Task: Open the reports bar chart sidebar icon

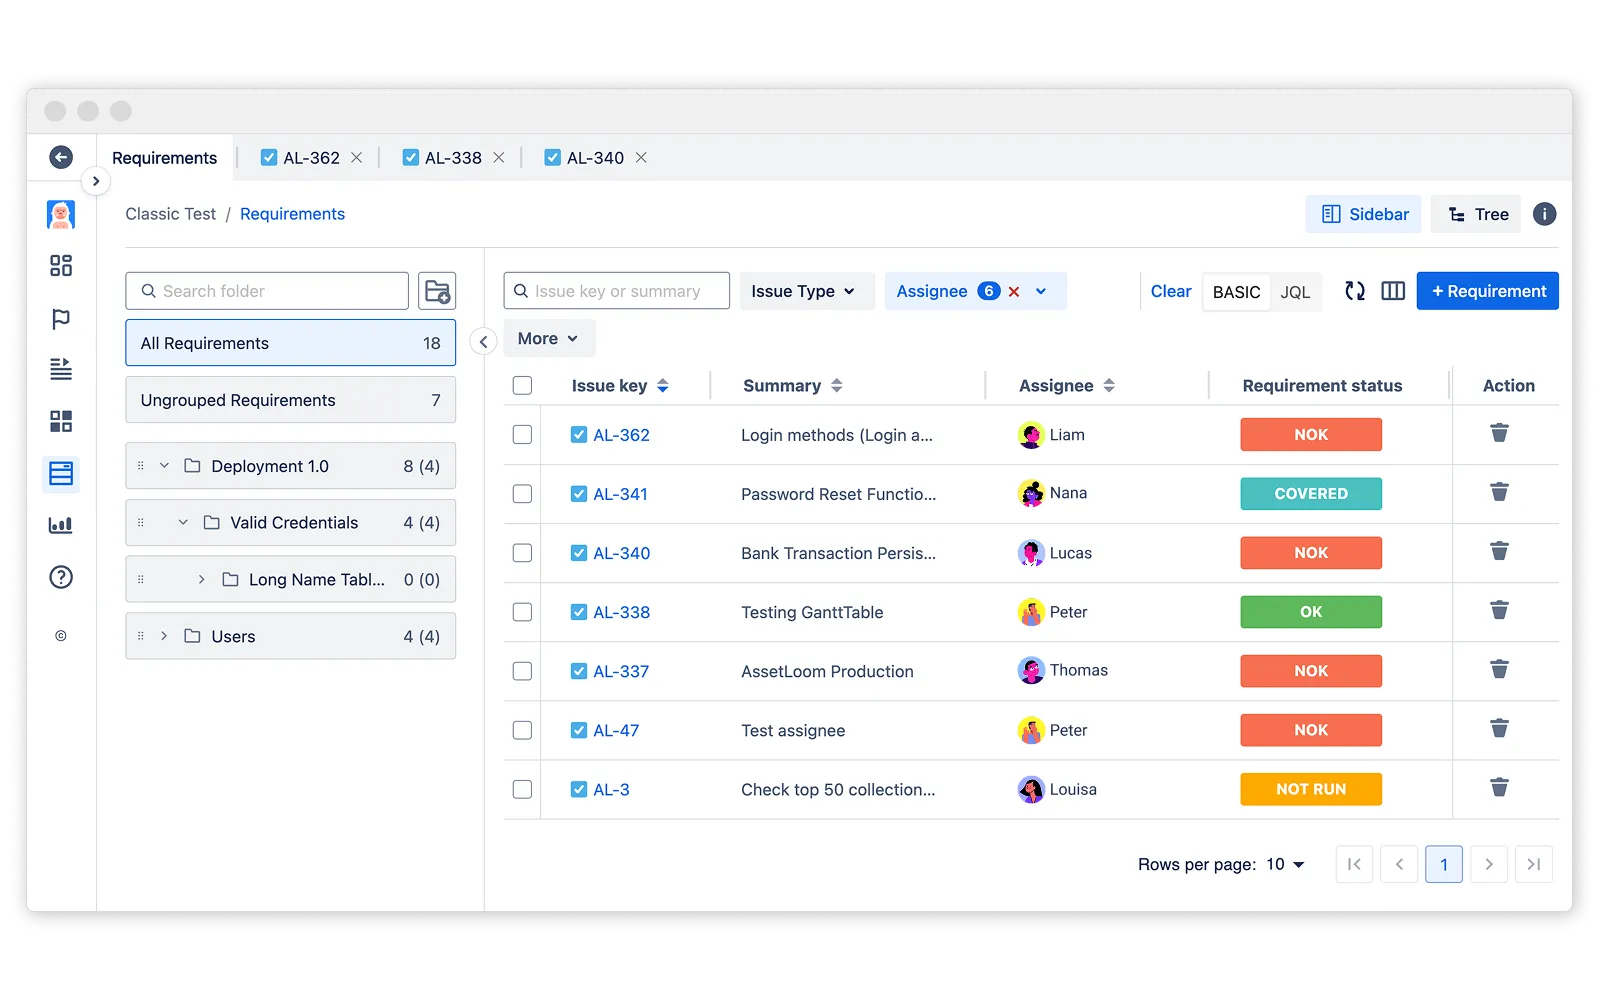Action: point(61,525)
